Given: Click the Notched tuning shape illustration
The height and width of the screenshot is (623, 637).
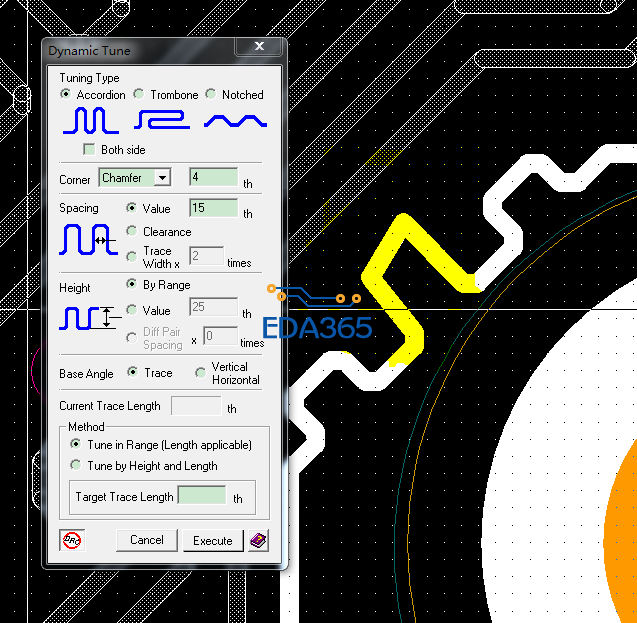Looking at the screenshot, I should (235, 121).
